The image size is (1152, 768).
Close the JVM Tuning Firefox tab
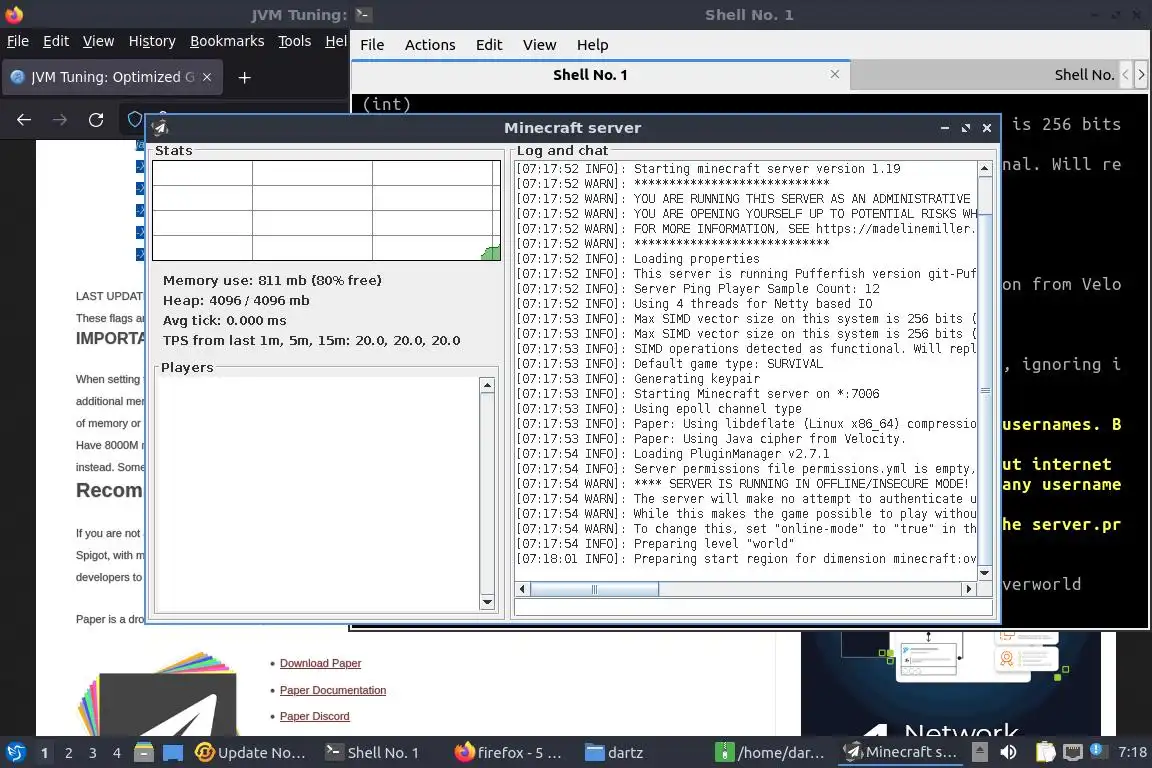(207, 77)
